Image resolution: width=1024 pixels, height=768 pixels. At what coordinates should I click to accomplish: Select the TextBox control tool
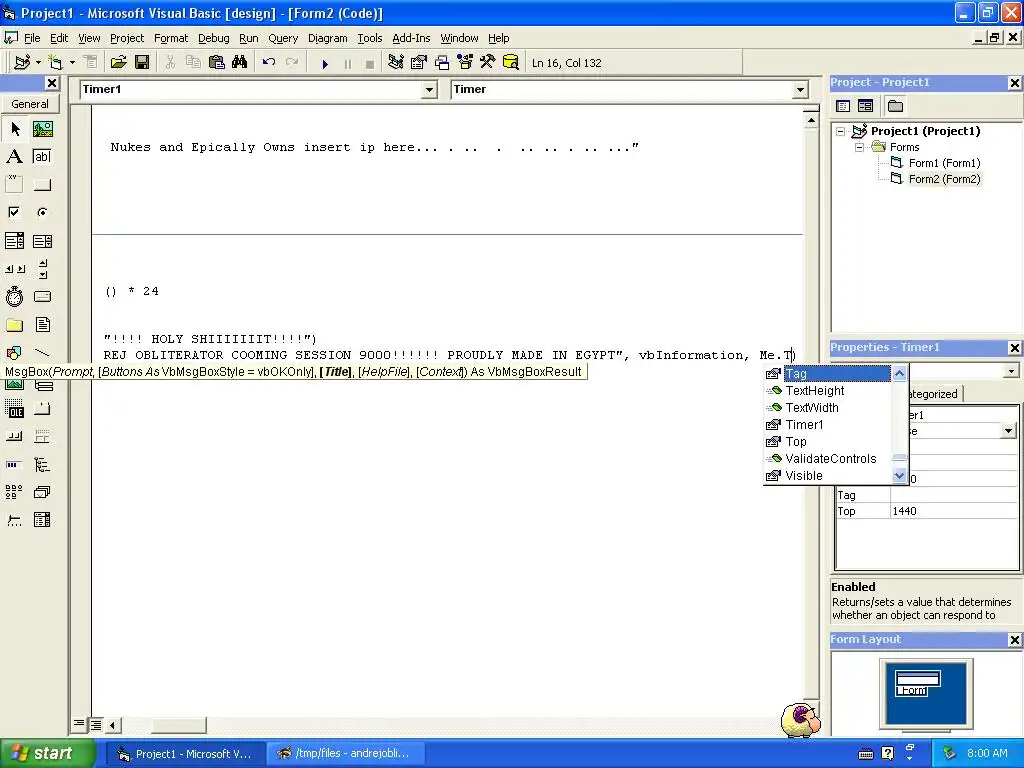point(42,157)
